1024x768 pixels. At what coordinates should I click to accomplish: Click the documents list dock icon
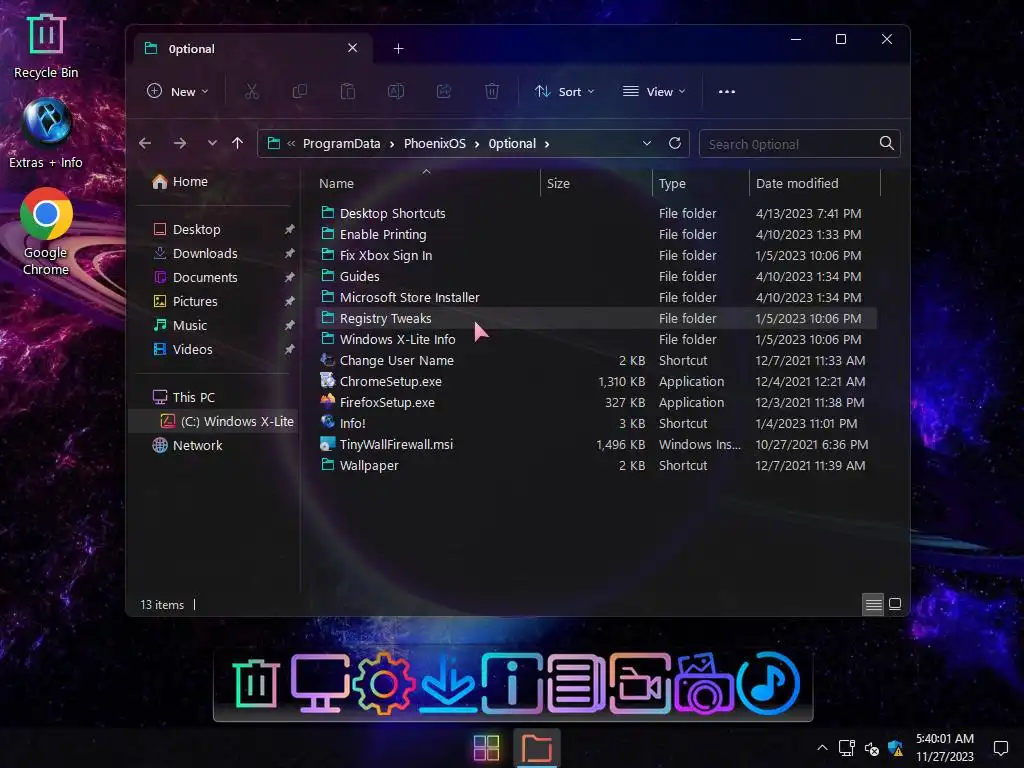pyautogui.click(x=576, y=683)
